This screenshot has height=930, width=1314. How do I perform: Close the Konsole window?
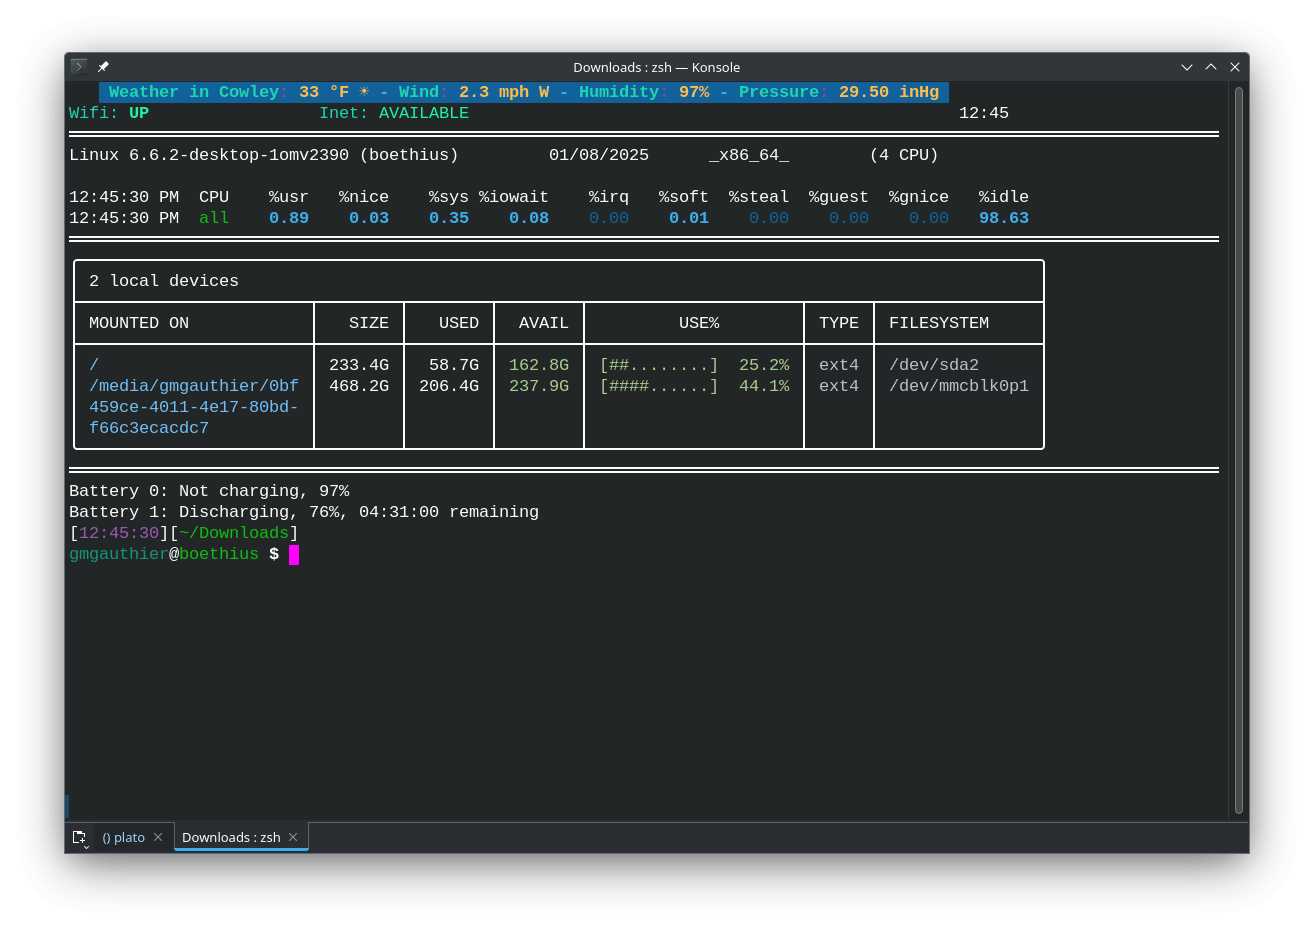[x=1235, y=67]
